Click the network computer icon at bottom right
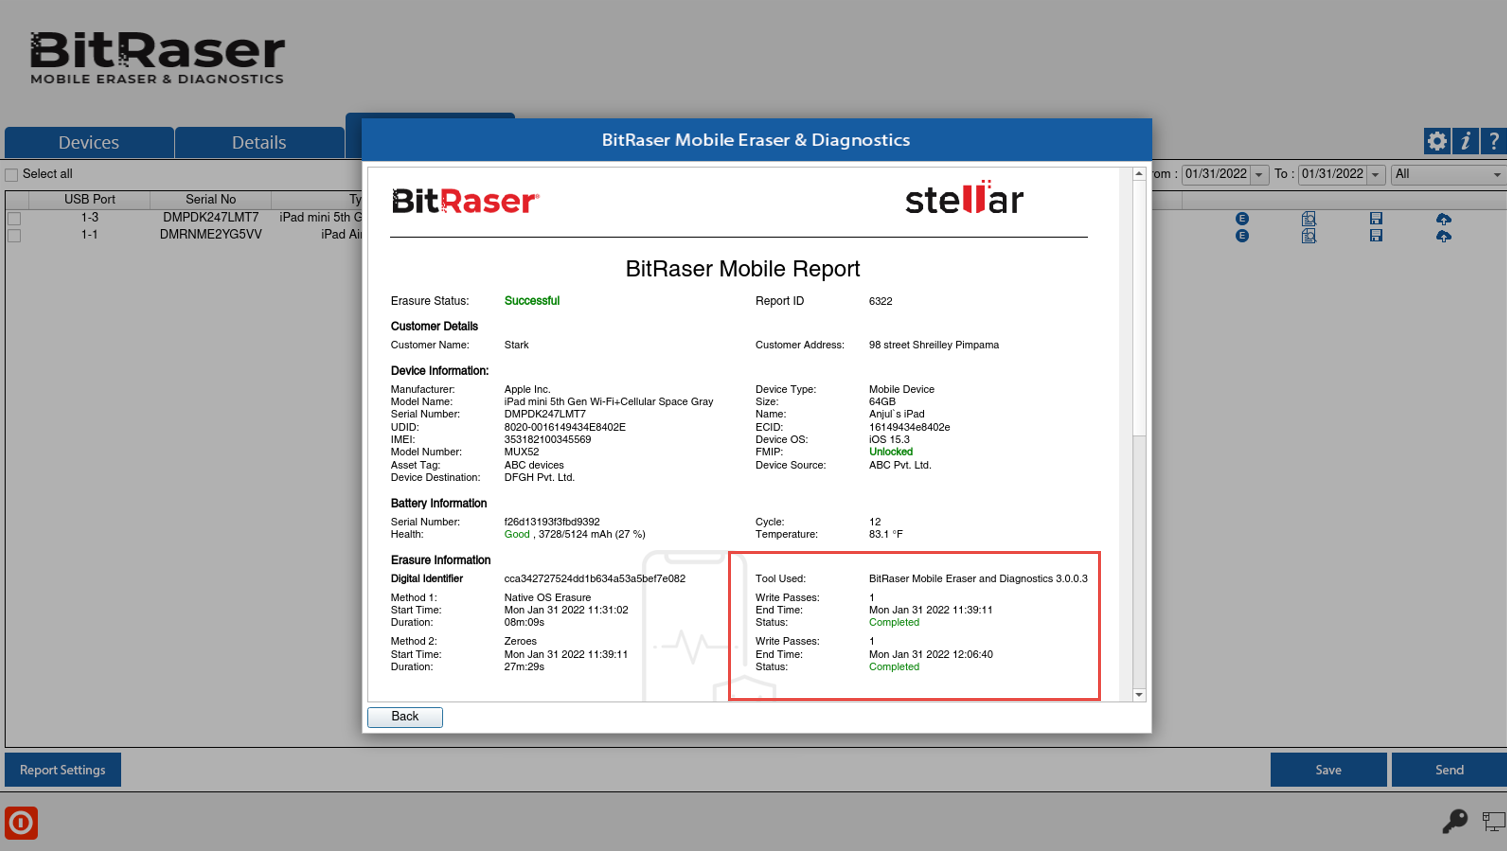 click(1494, 822)
